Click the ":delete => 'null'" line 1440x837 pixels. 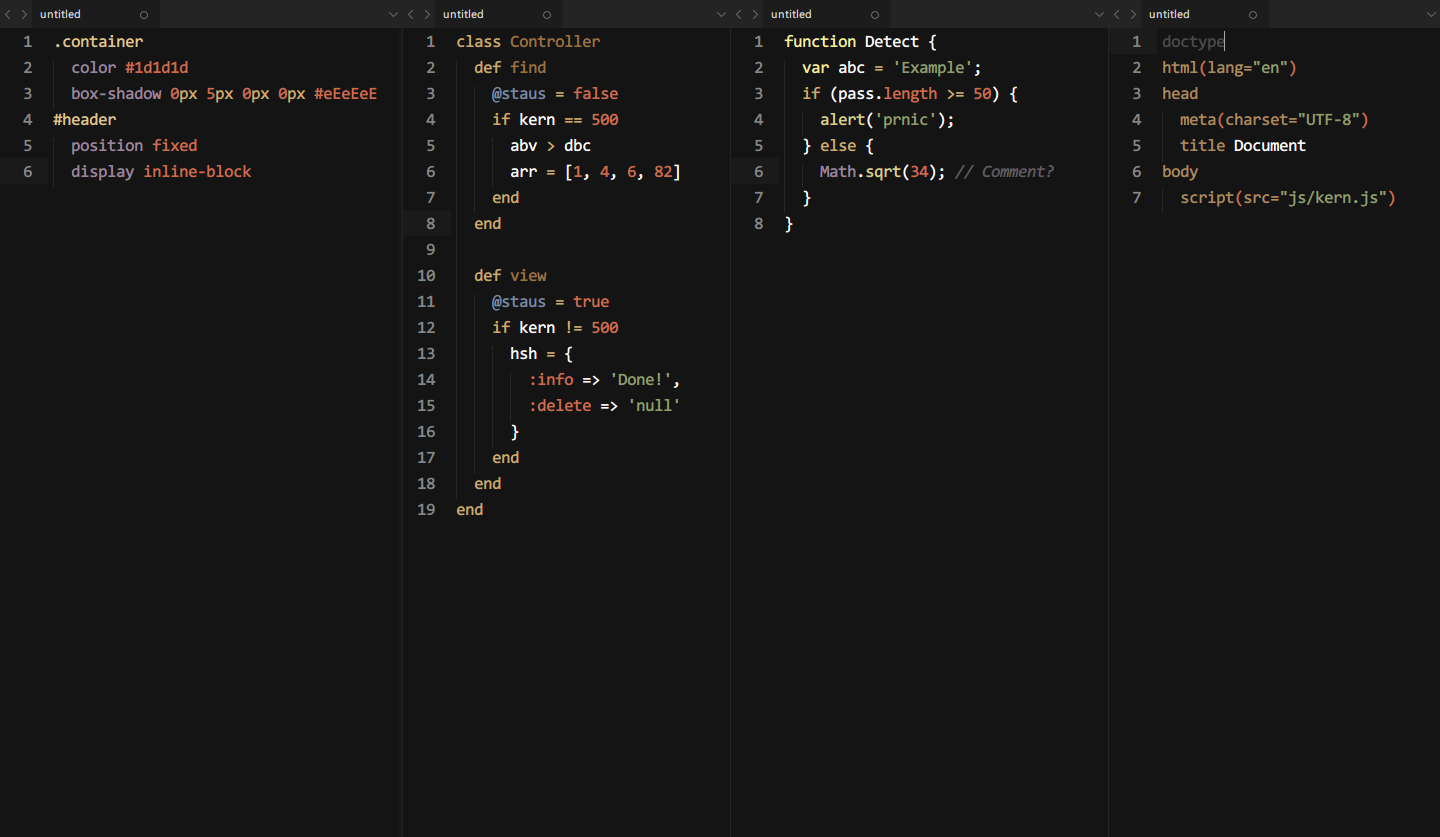(x=604, y=406)
